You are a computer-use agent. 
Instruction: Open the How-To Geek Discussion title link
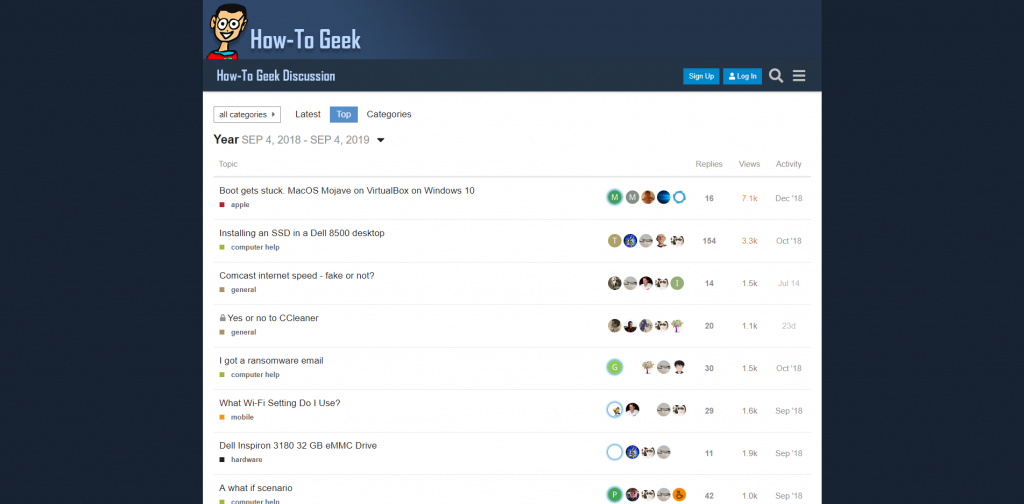[x=276, y=76]
